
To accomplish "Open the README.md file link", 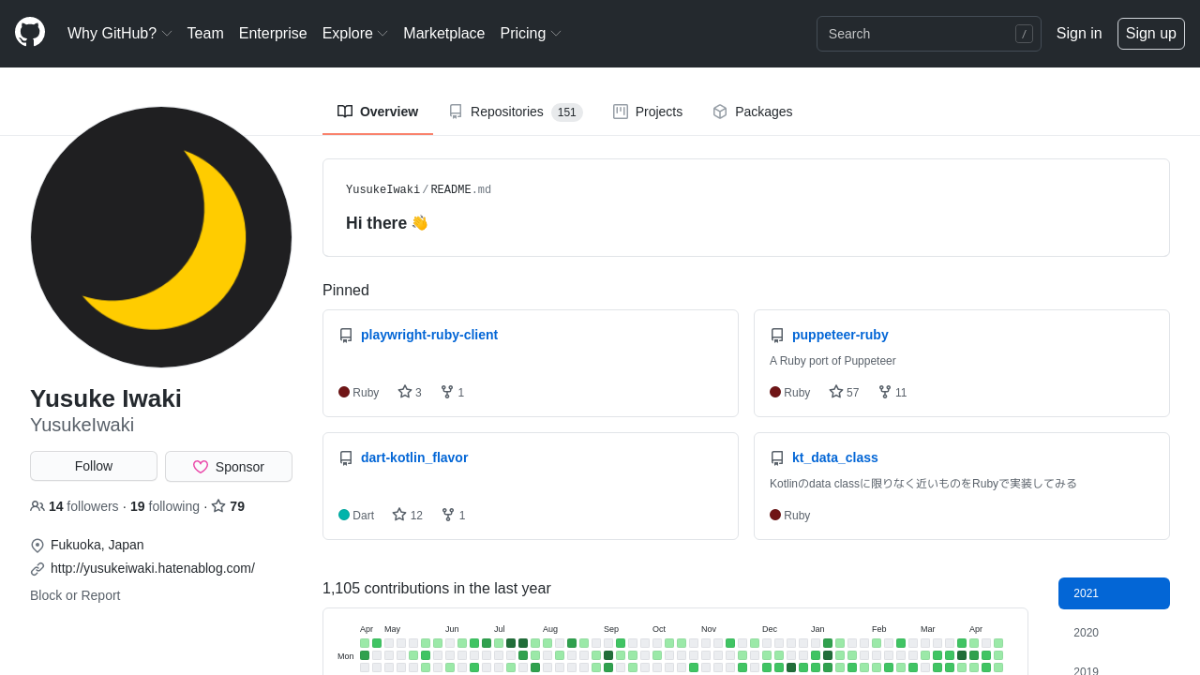I will point(461,190).
